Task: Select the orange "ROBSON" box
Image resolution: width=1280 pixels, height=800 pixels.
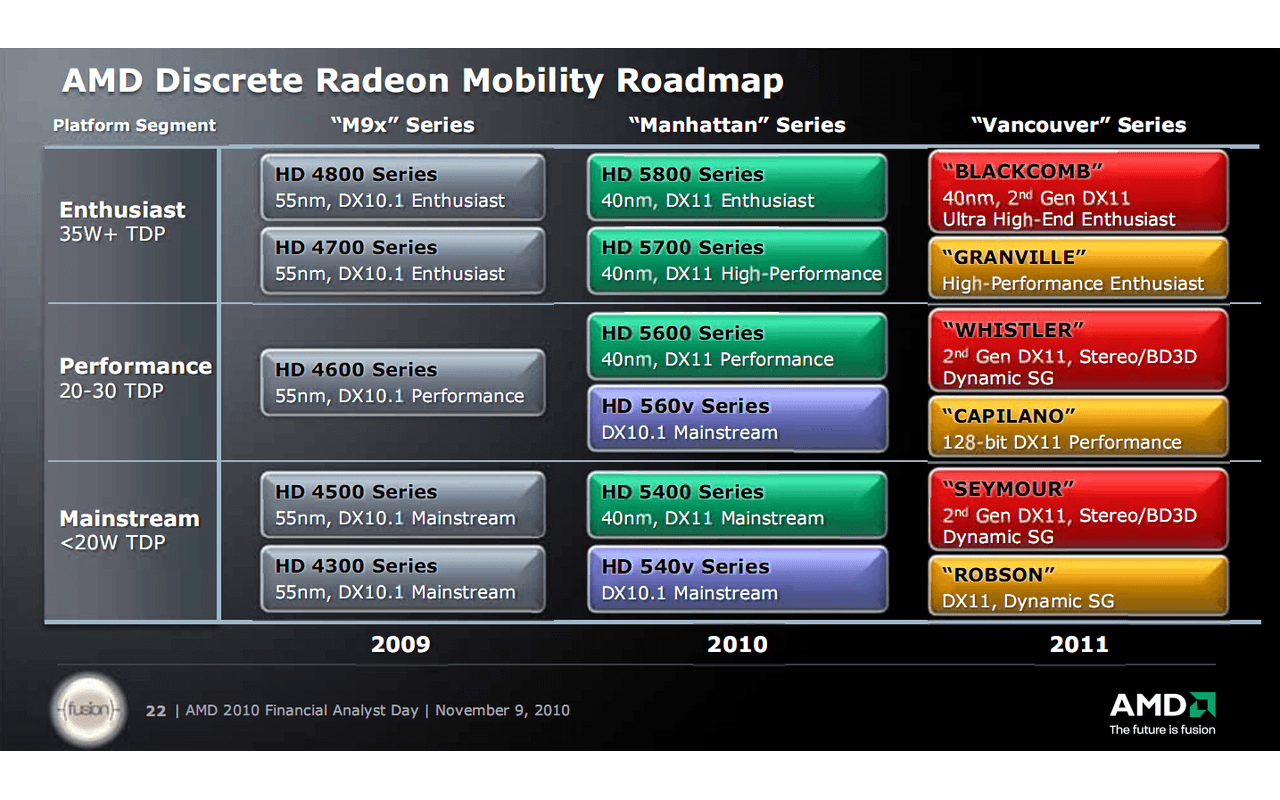Action: 1078,586
